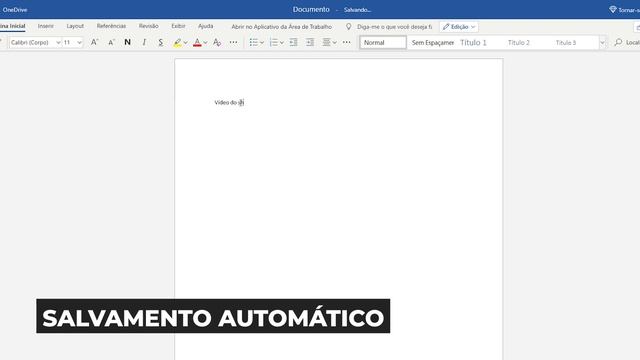
Task: Apply red font color
Action: pos(197,42)
